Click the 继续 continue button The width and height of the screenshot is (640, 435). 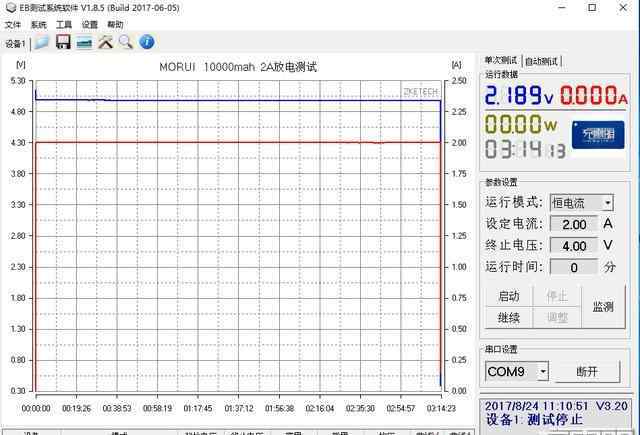(x=509, y=317)
